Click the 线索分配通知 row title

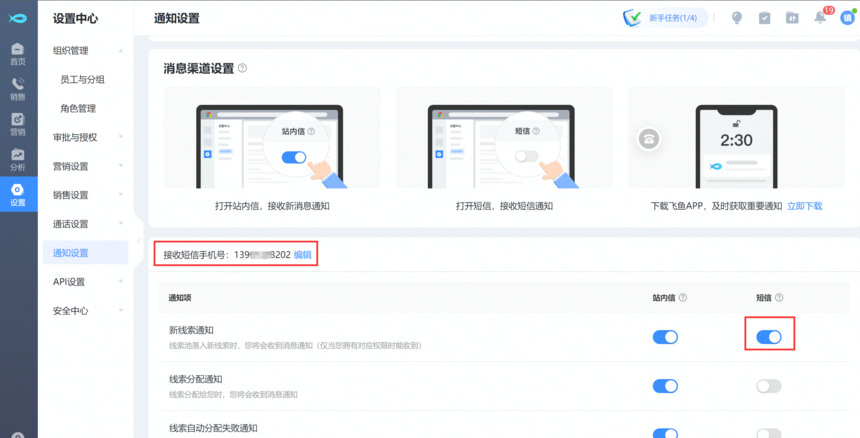196,379
